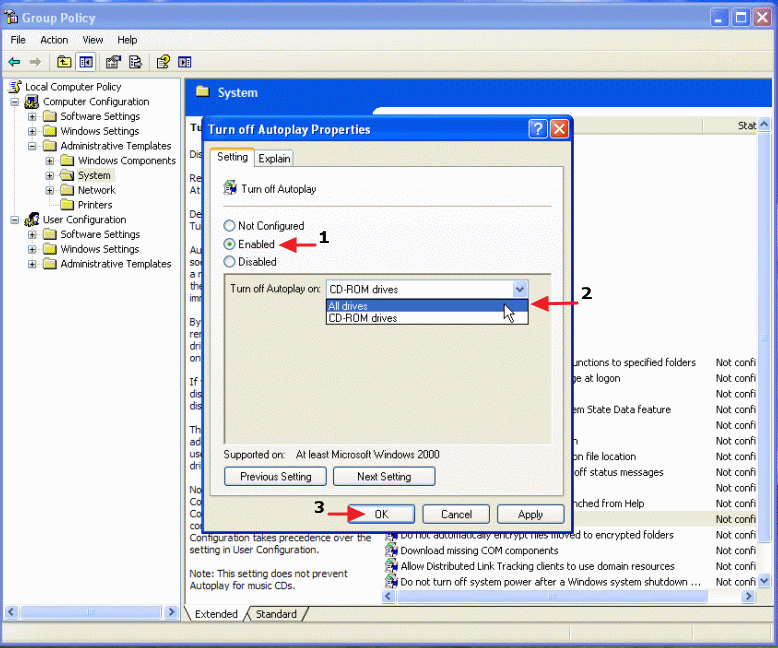Switch to the Explain tab
778x648 pixels.
point(274,158)
